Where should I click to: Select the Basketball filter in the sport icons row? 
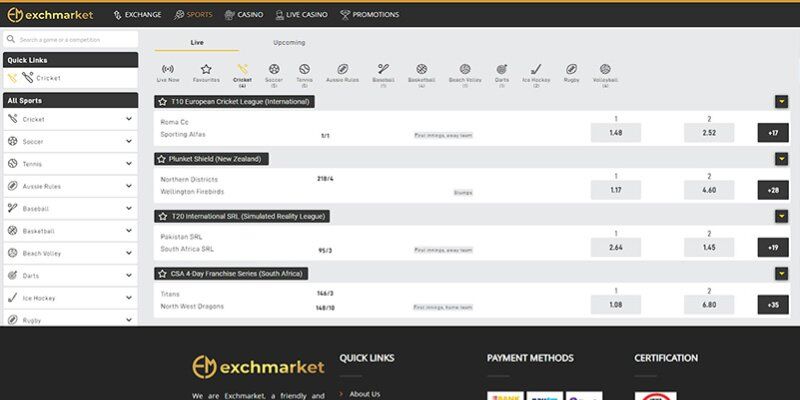(x=421, y=75)
